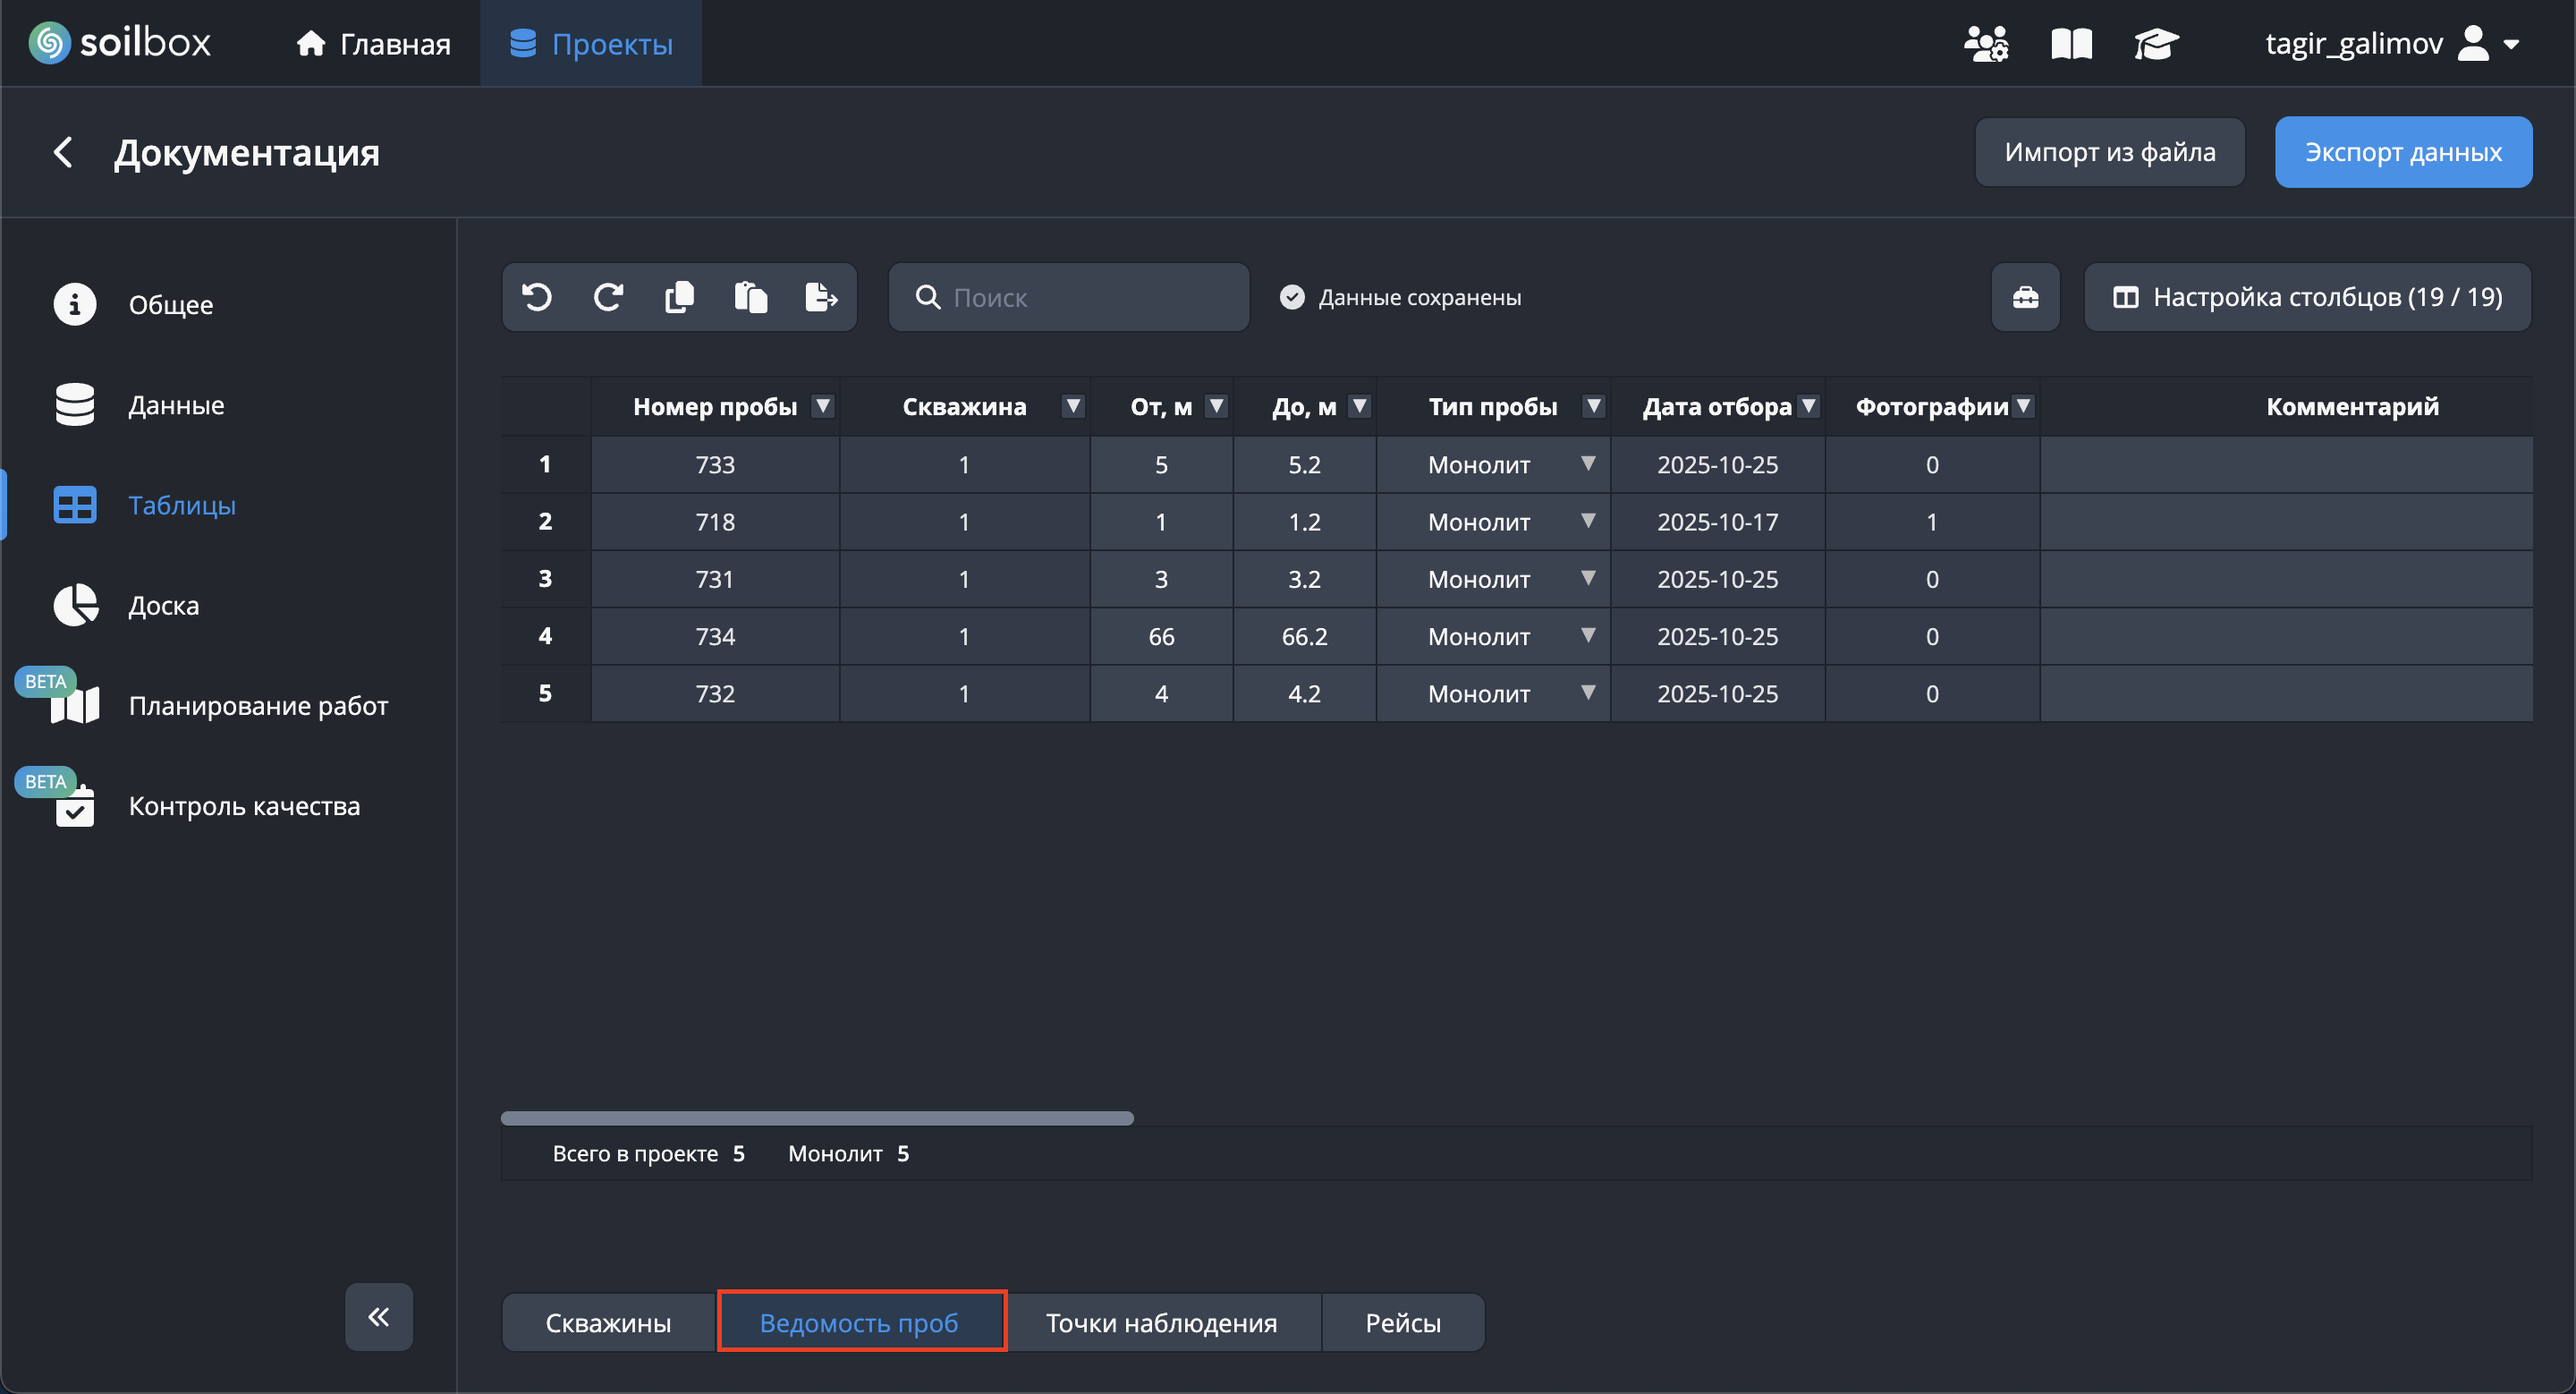Open Дата отбора column filter arrow
This screenshot has height=1394, width=2576.
tap(1808, 406)
